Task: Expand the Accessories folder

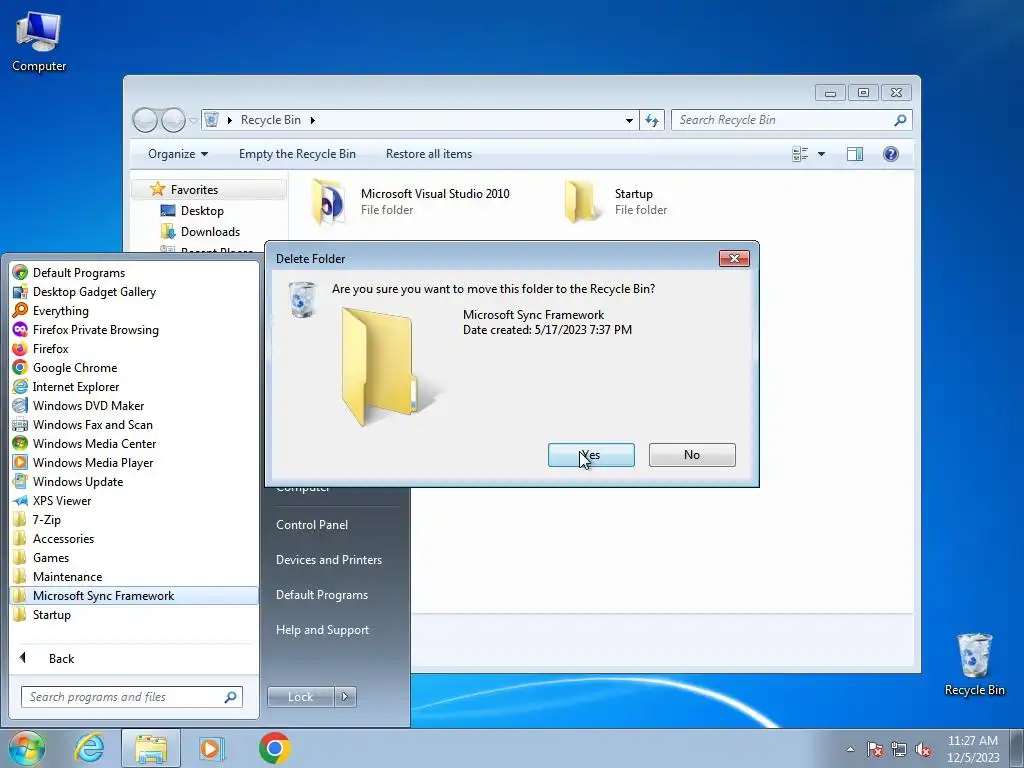Action: click(134, 539)
